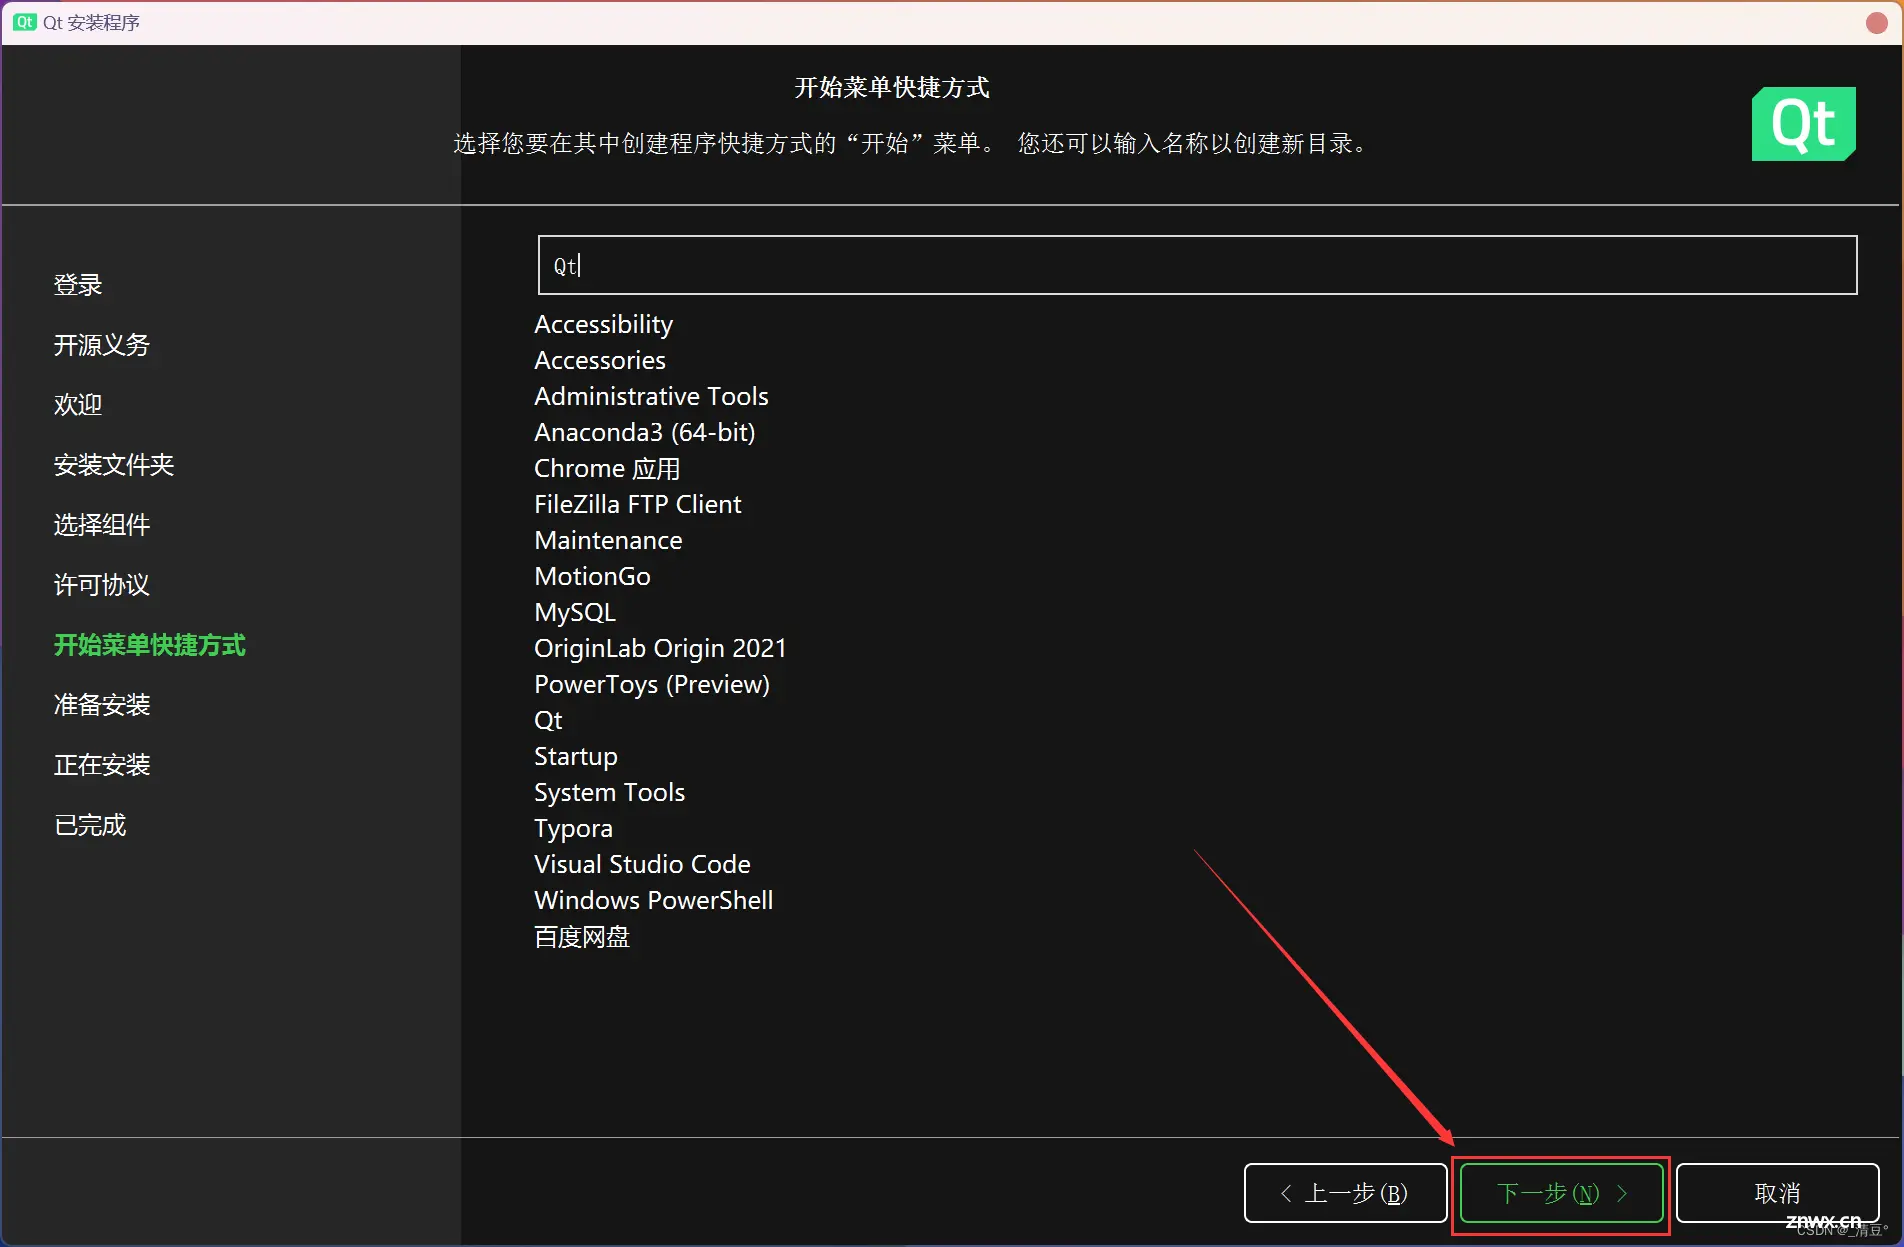Click the 登录 step in the sidebar
Screen dimensions: 1904x1247
(x=78, y=285)
